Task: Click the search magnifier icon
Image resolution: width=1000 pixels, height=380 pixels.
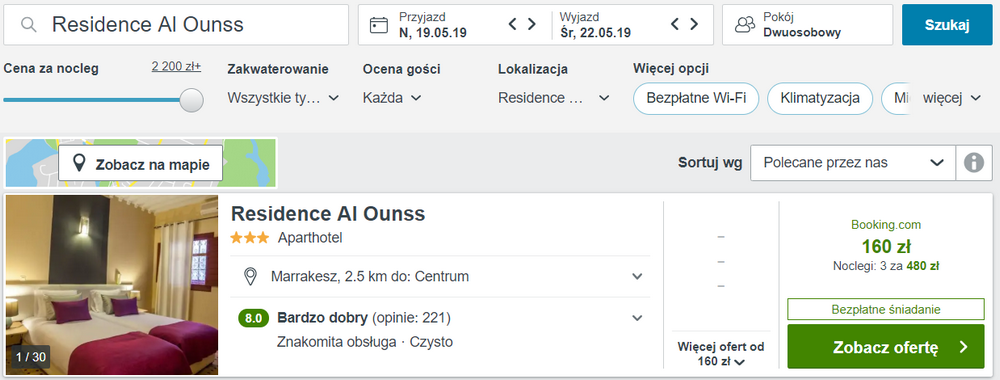Action: tap(29, 25)
